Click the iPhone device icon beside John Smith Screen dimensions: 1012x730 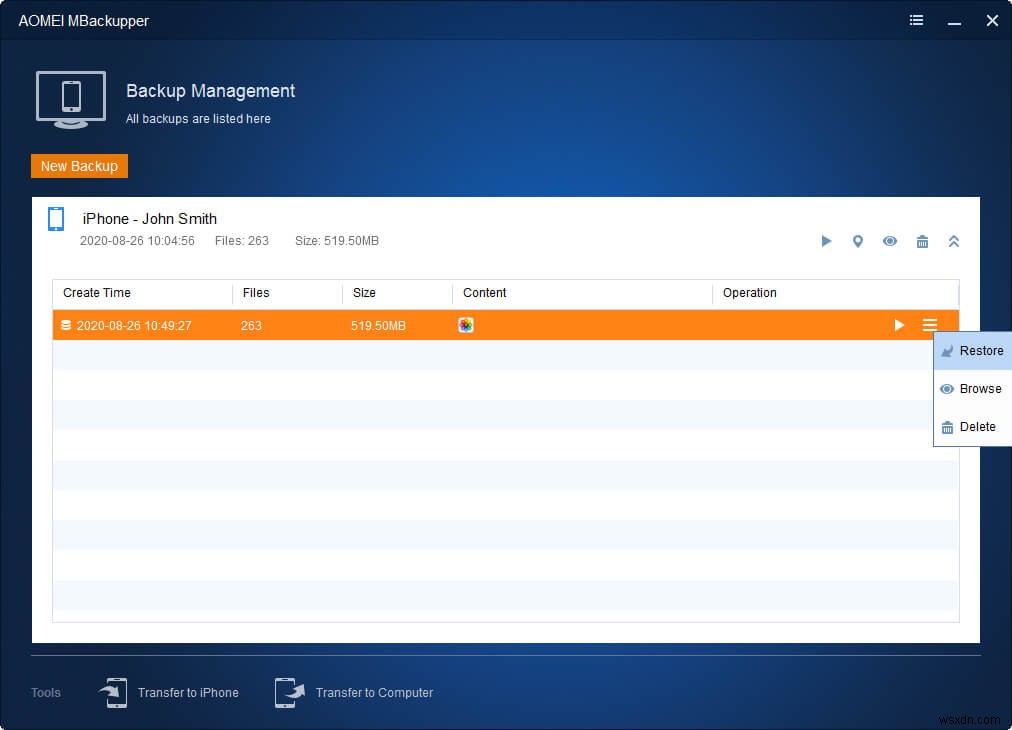click(56, 219)
